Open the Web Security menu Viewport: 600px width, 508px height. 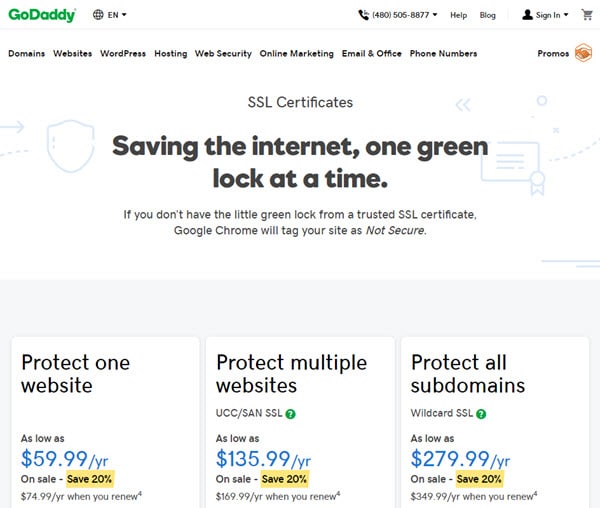pos(223,54)
